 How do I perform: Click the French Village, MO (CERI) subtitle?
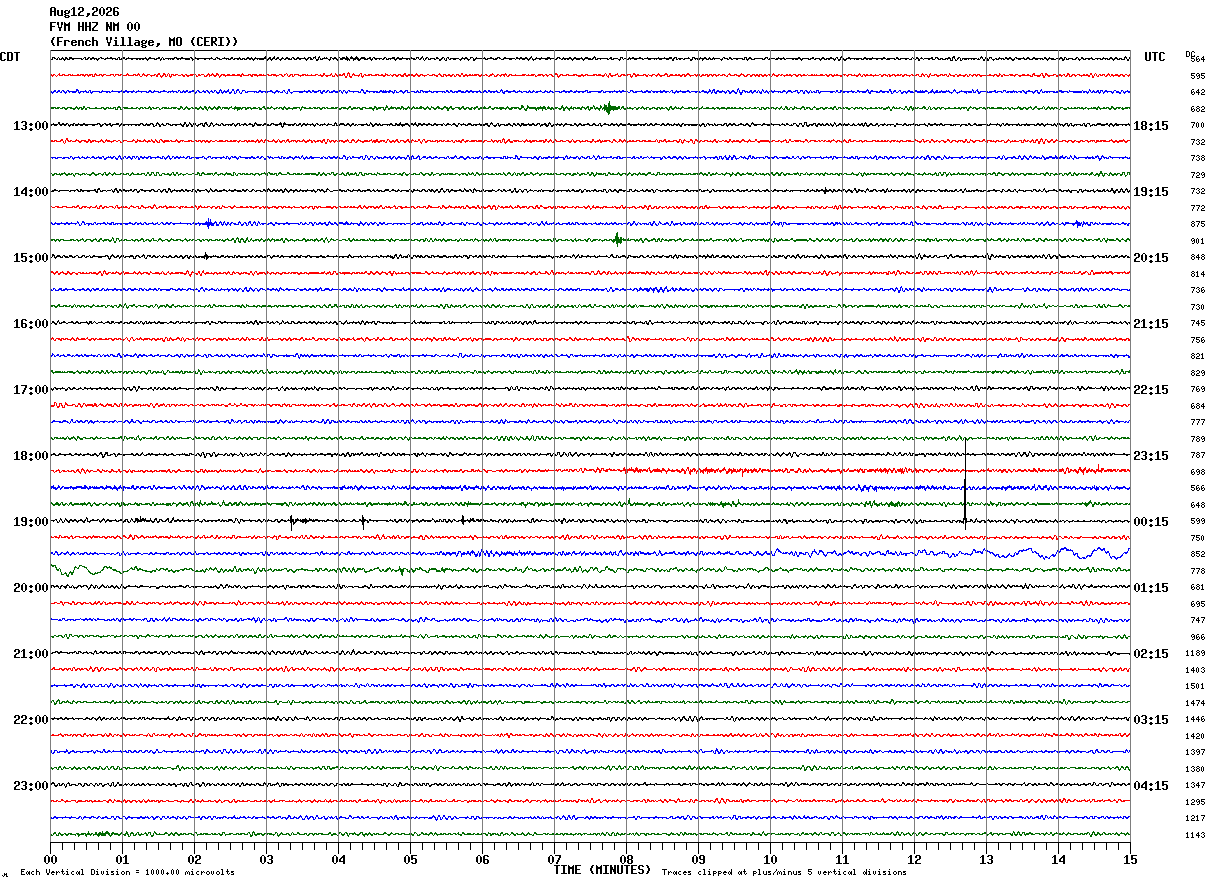[x=144, y=42]
